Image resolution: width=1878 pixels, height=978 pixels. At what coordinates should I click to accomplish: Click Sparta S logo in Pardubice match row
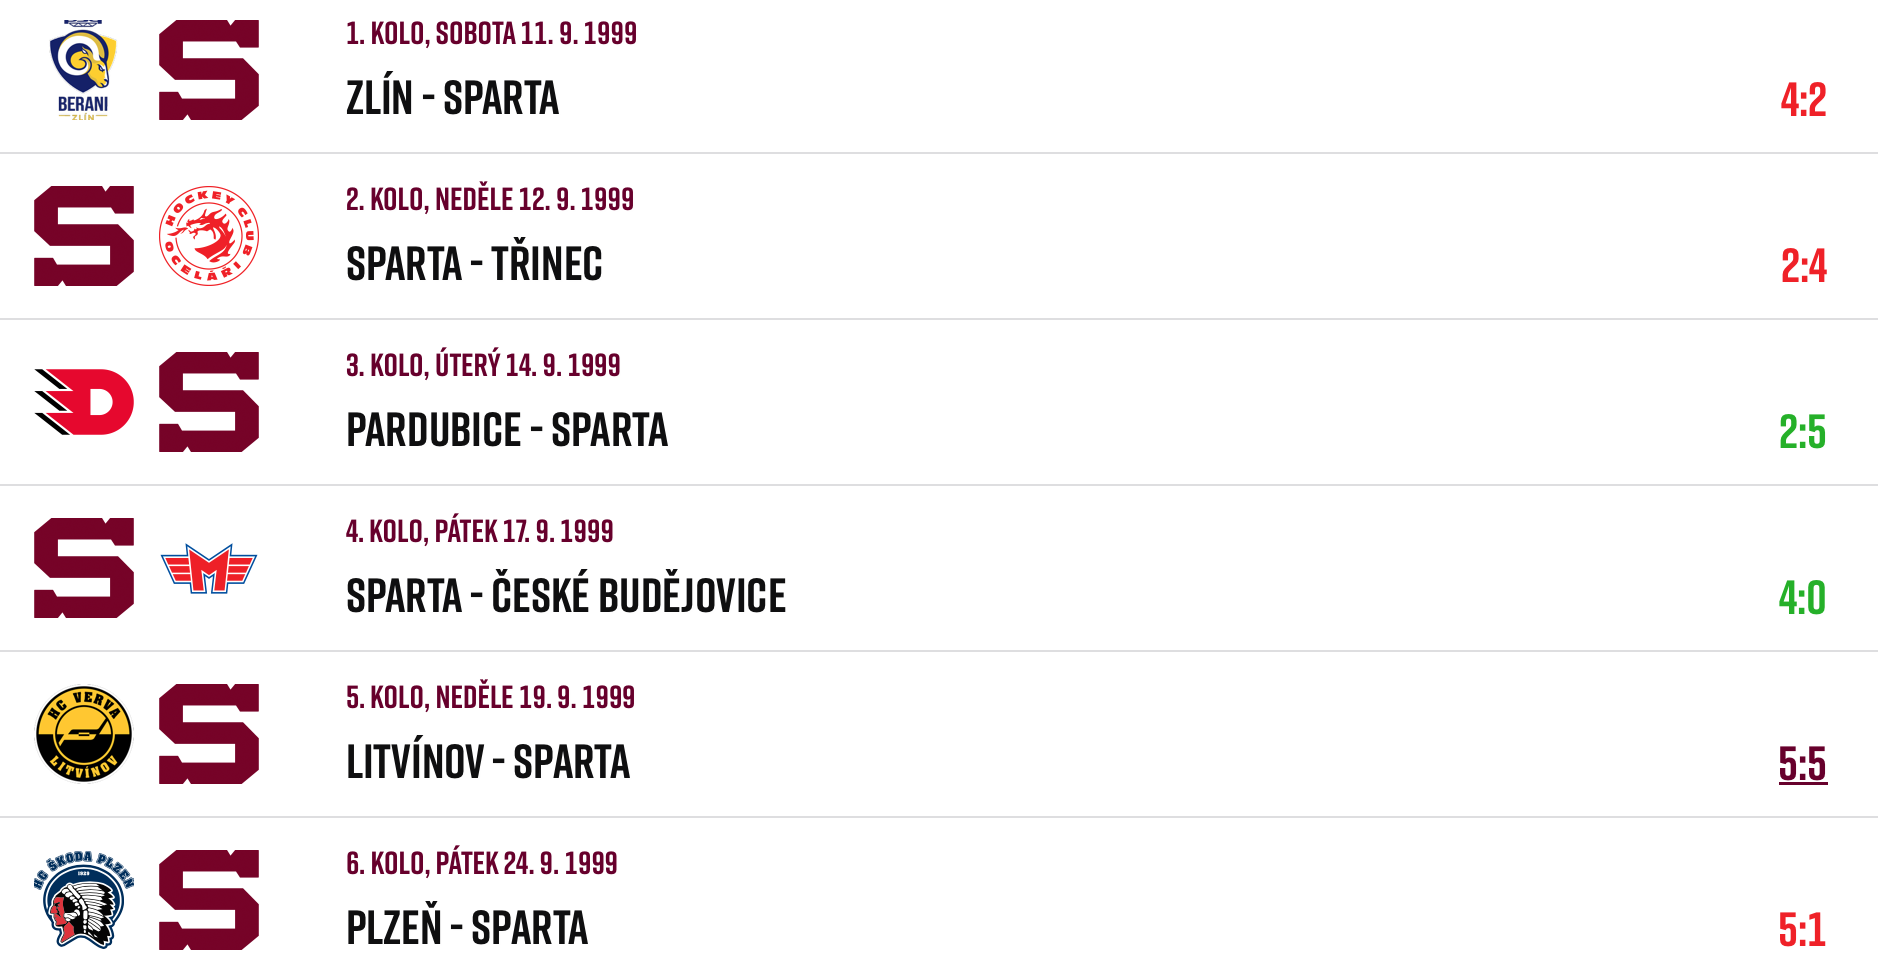pyautogui.click(x=209, y=402)
